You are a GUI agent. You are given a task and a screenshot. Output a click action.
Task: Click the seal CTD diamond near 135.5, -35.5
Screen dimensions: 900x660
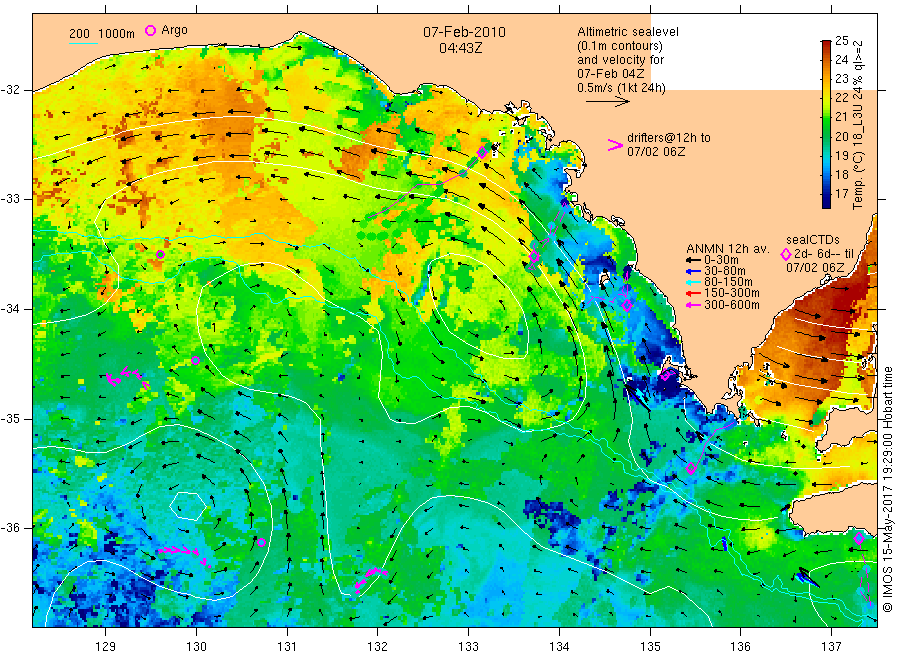coord(691,468)
